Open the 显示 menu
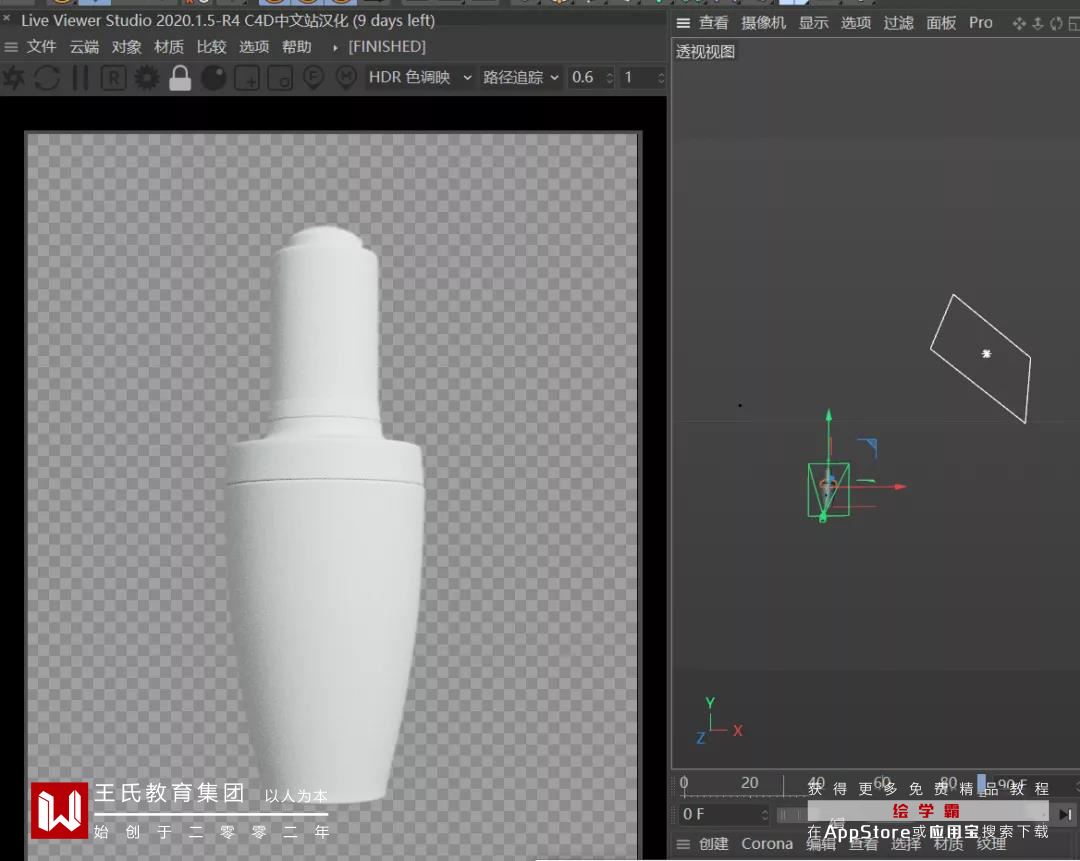 pyautogui.click(x=813, y=23)
